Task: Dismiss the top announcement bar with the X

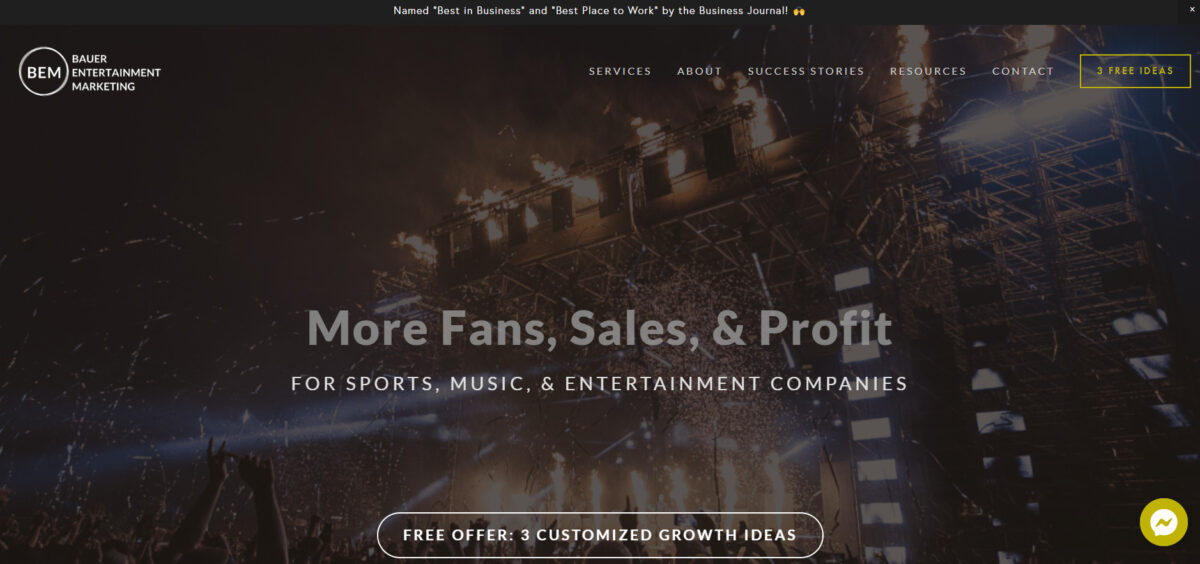Action: [x=1192, y=9]
